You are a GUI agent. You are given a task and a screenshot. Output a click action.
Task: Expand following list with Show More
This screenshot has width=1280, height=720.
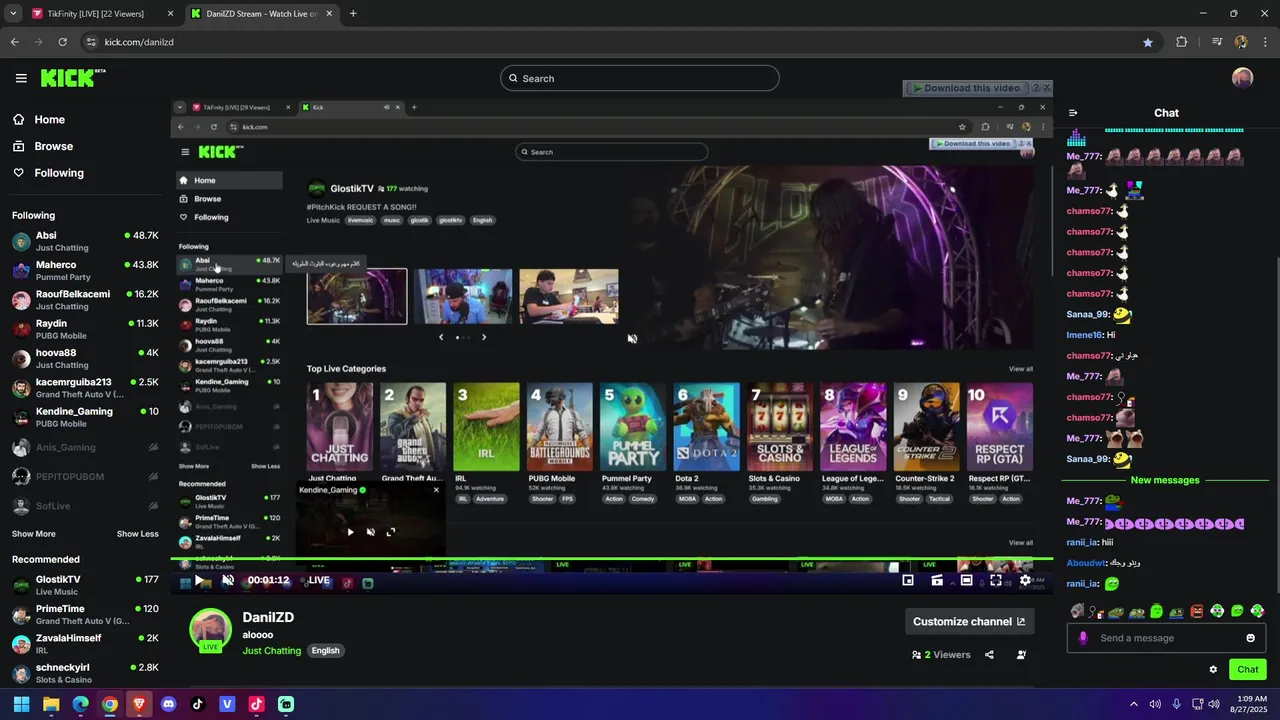[x=34, y=534]
